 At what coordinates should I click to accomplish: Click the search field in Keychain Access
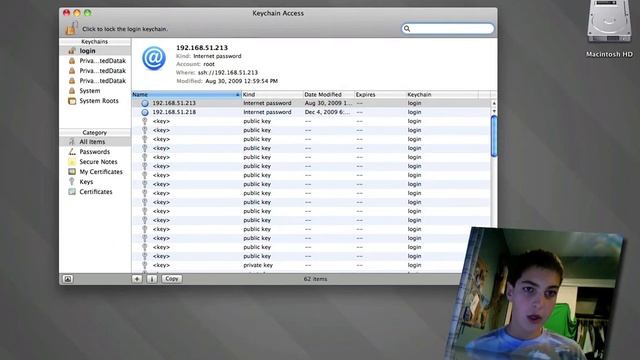coord(448,29)
